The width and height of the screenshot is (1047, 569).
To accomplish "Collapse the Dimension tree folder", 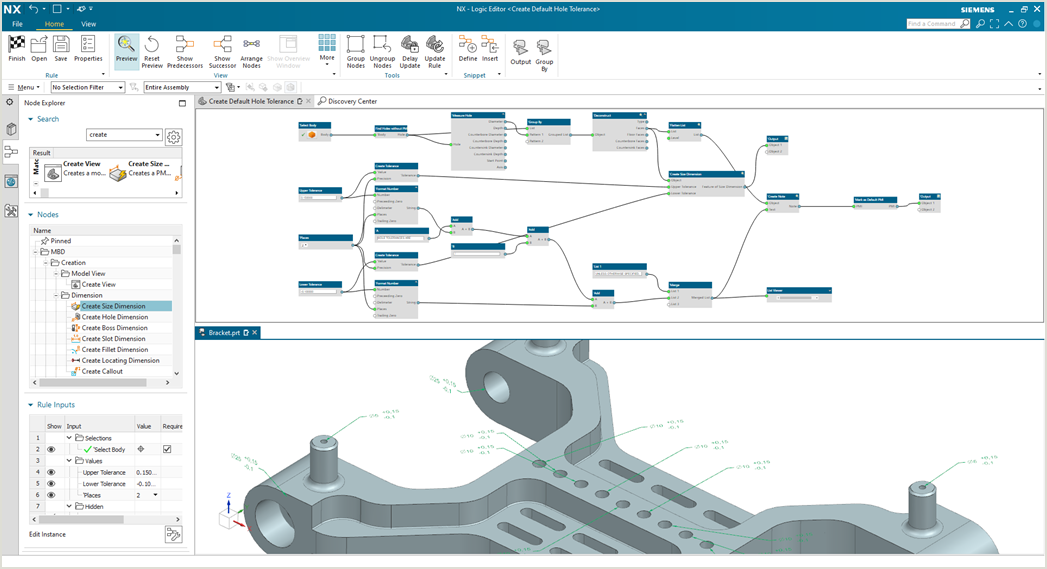I will click(57, 295).
